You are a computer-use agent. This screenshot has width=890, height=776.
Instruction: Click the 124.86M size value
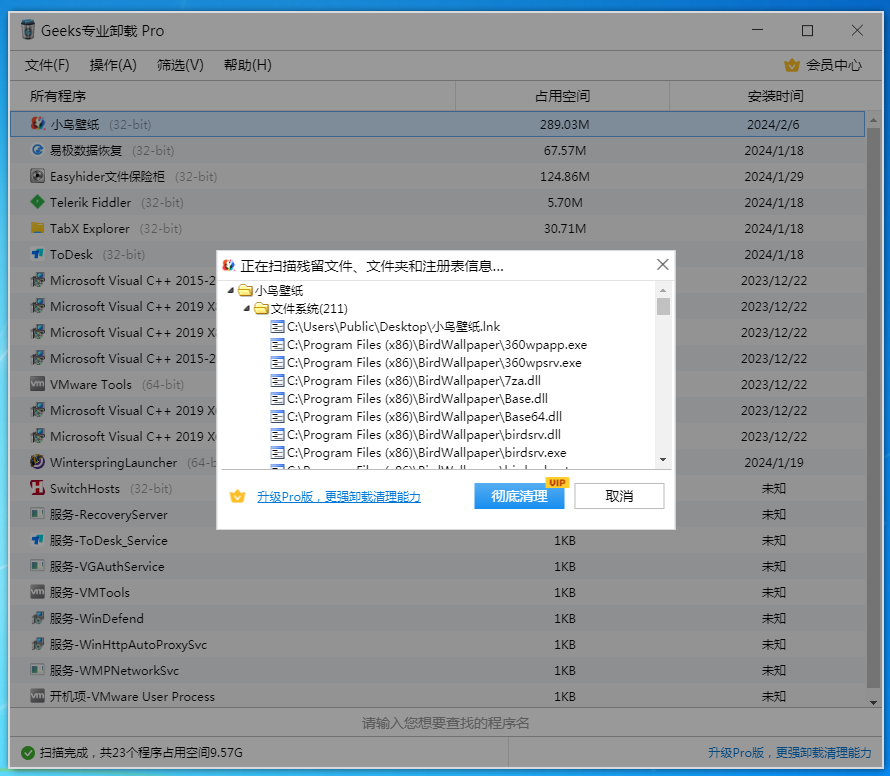click(x=565, y=177)
